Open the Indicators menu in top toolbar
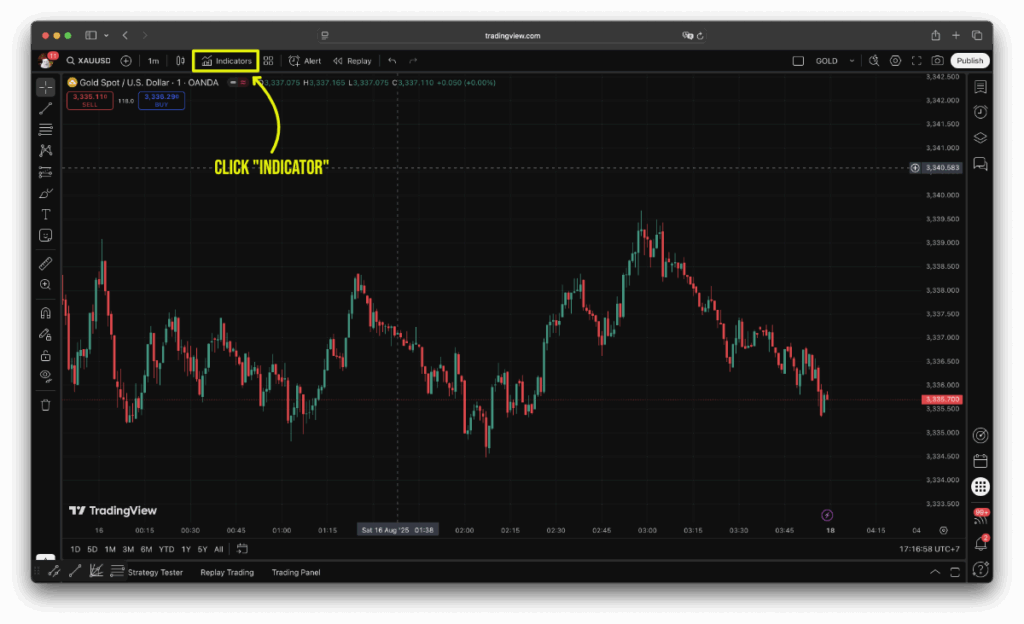 click(227, 61)
